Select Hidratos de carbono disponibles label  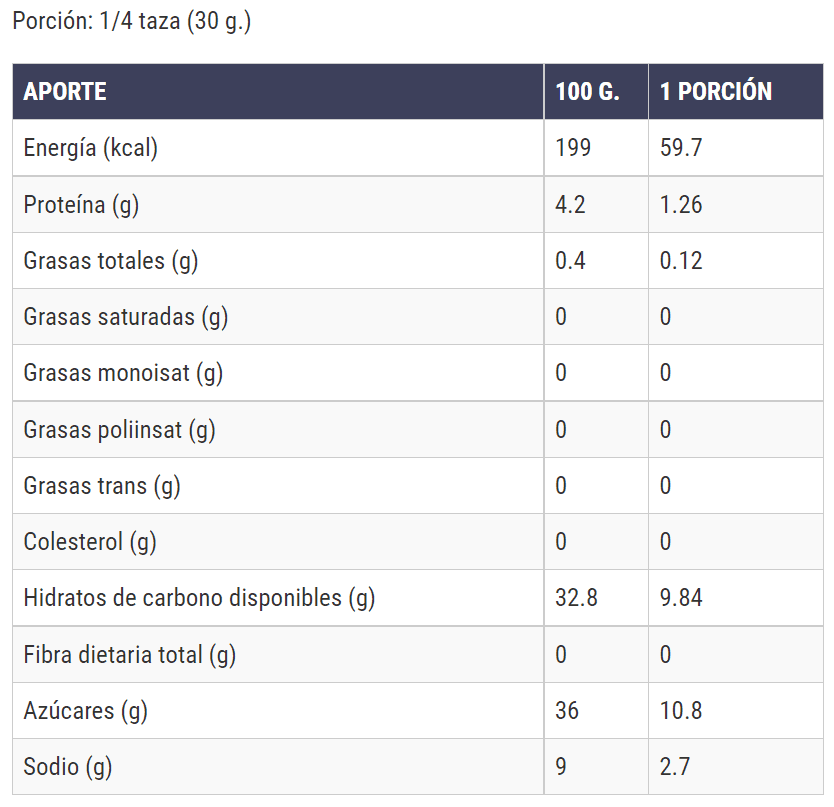199,598
